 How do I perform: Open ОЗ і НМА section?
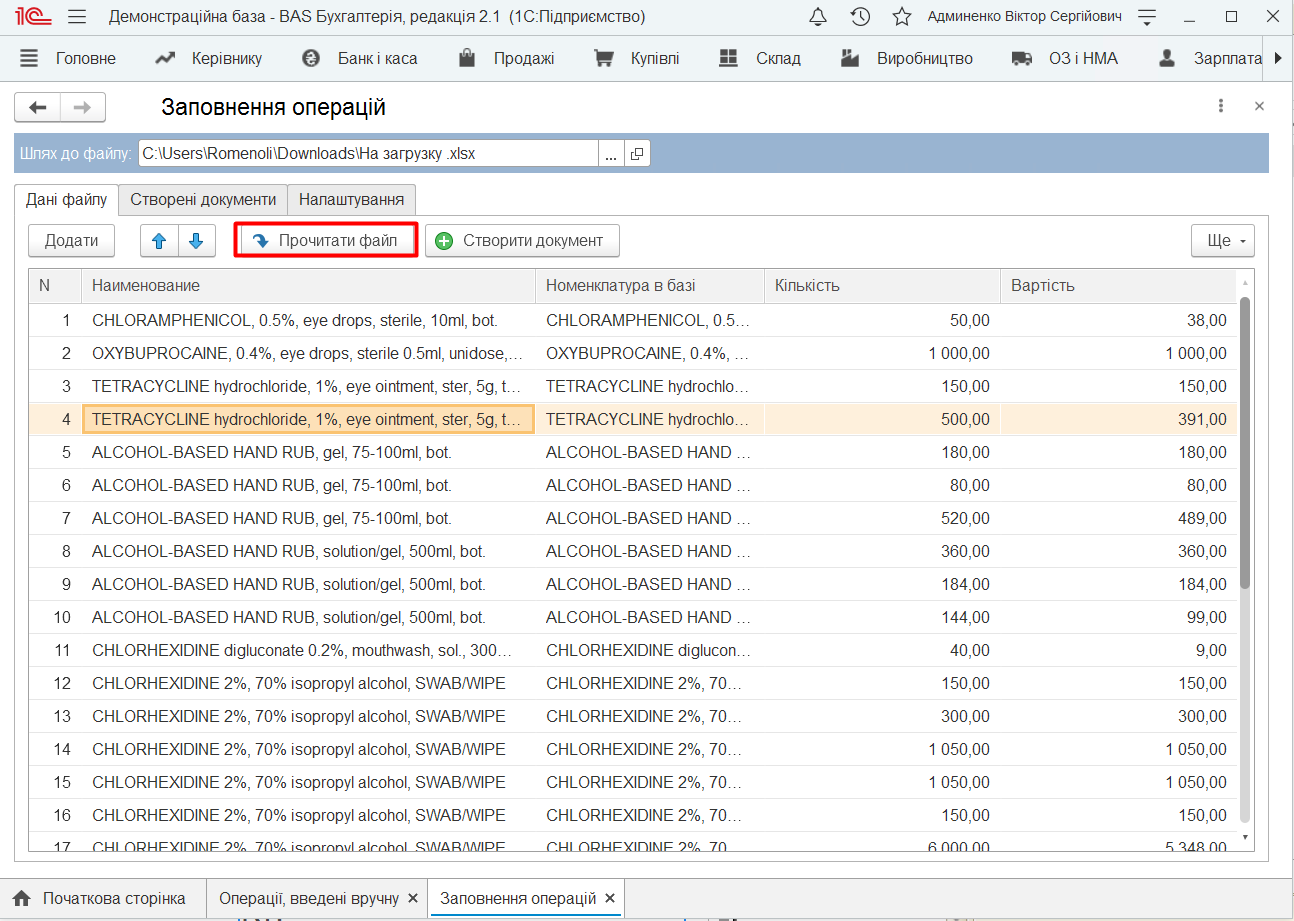pyautogui.click(x=1065, y=58)
